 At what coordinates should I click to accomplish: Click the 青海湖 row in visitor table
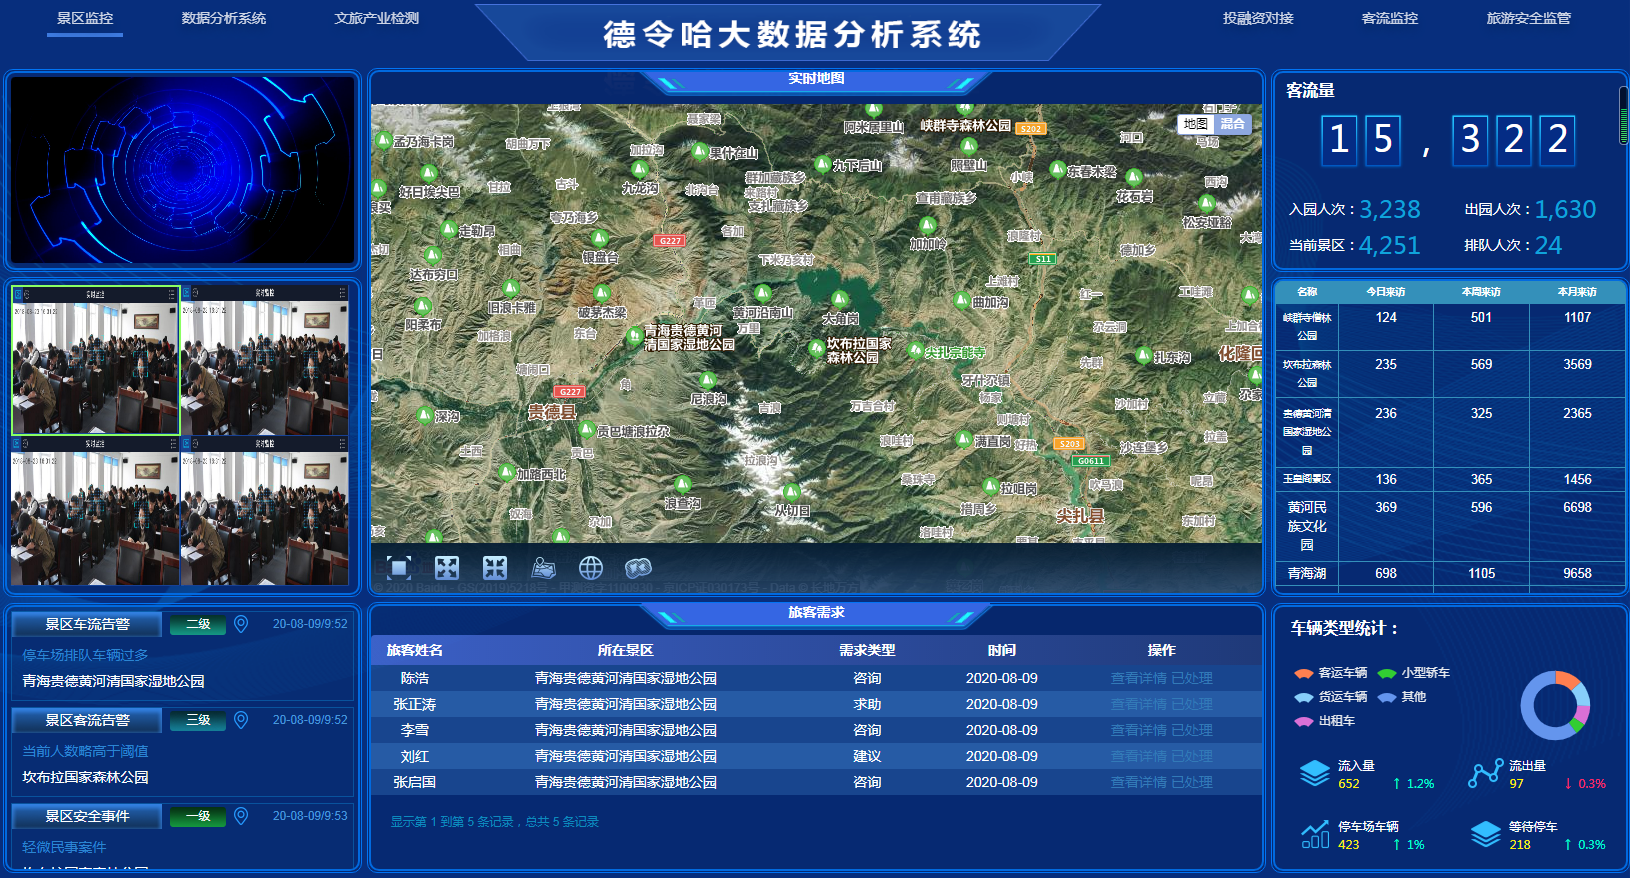pyautogui.click(x=1450, y=573)
